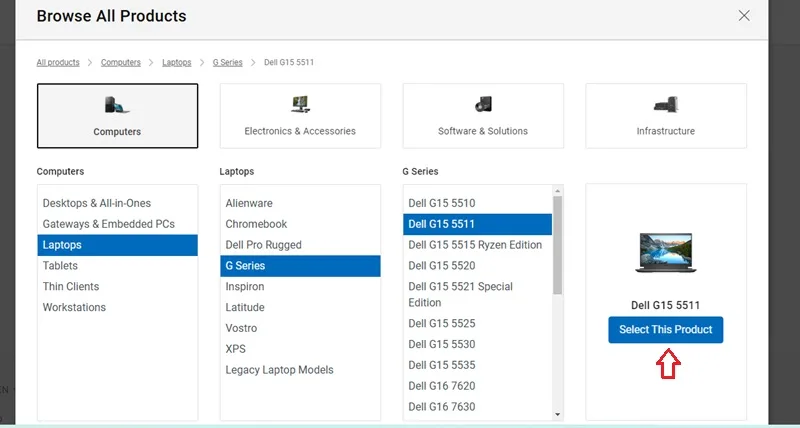Choose Tablets in the Computers list

pos(117,266)
